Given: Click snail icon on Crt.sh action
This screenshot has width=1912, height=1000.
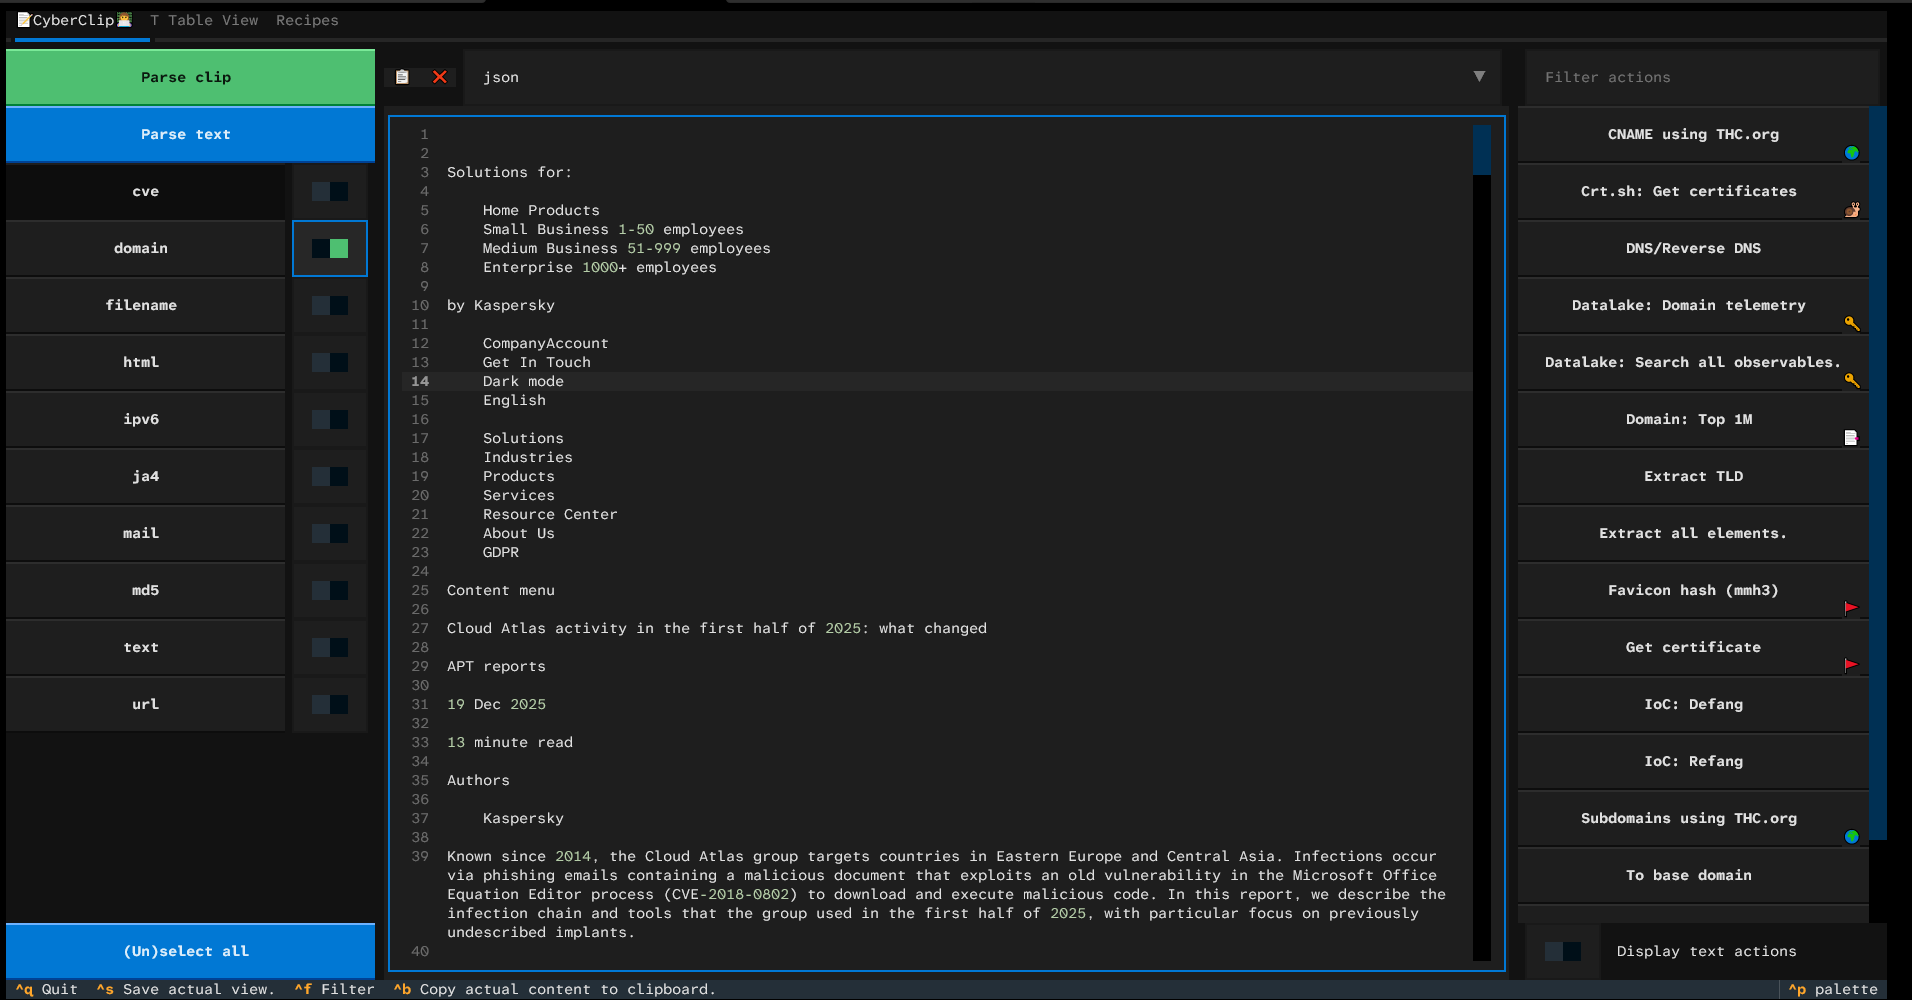Looking at the screenshot, I should [x=1851, y=210].
